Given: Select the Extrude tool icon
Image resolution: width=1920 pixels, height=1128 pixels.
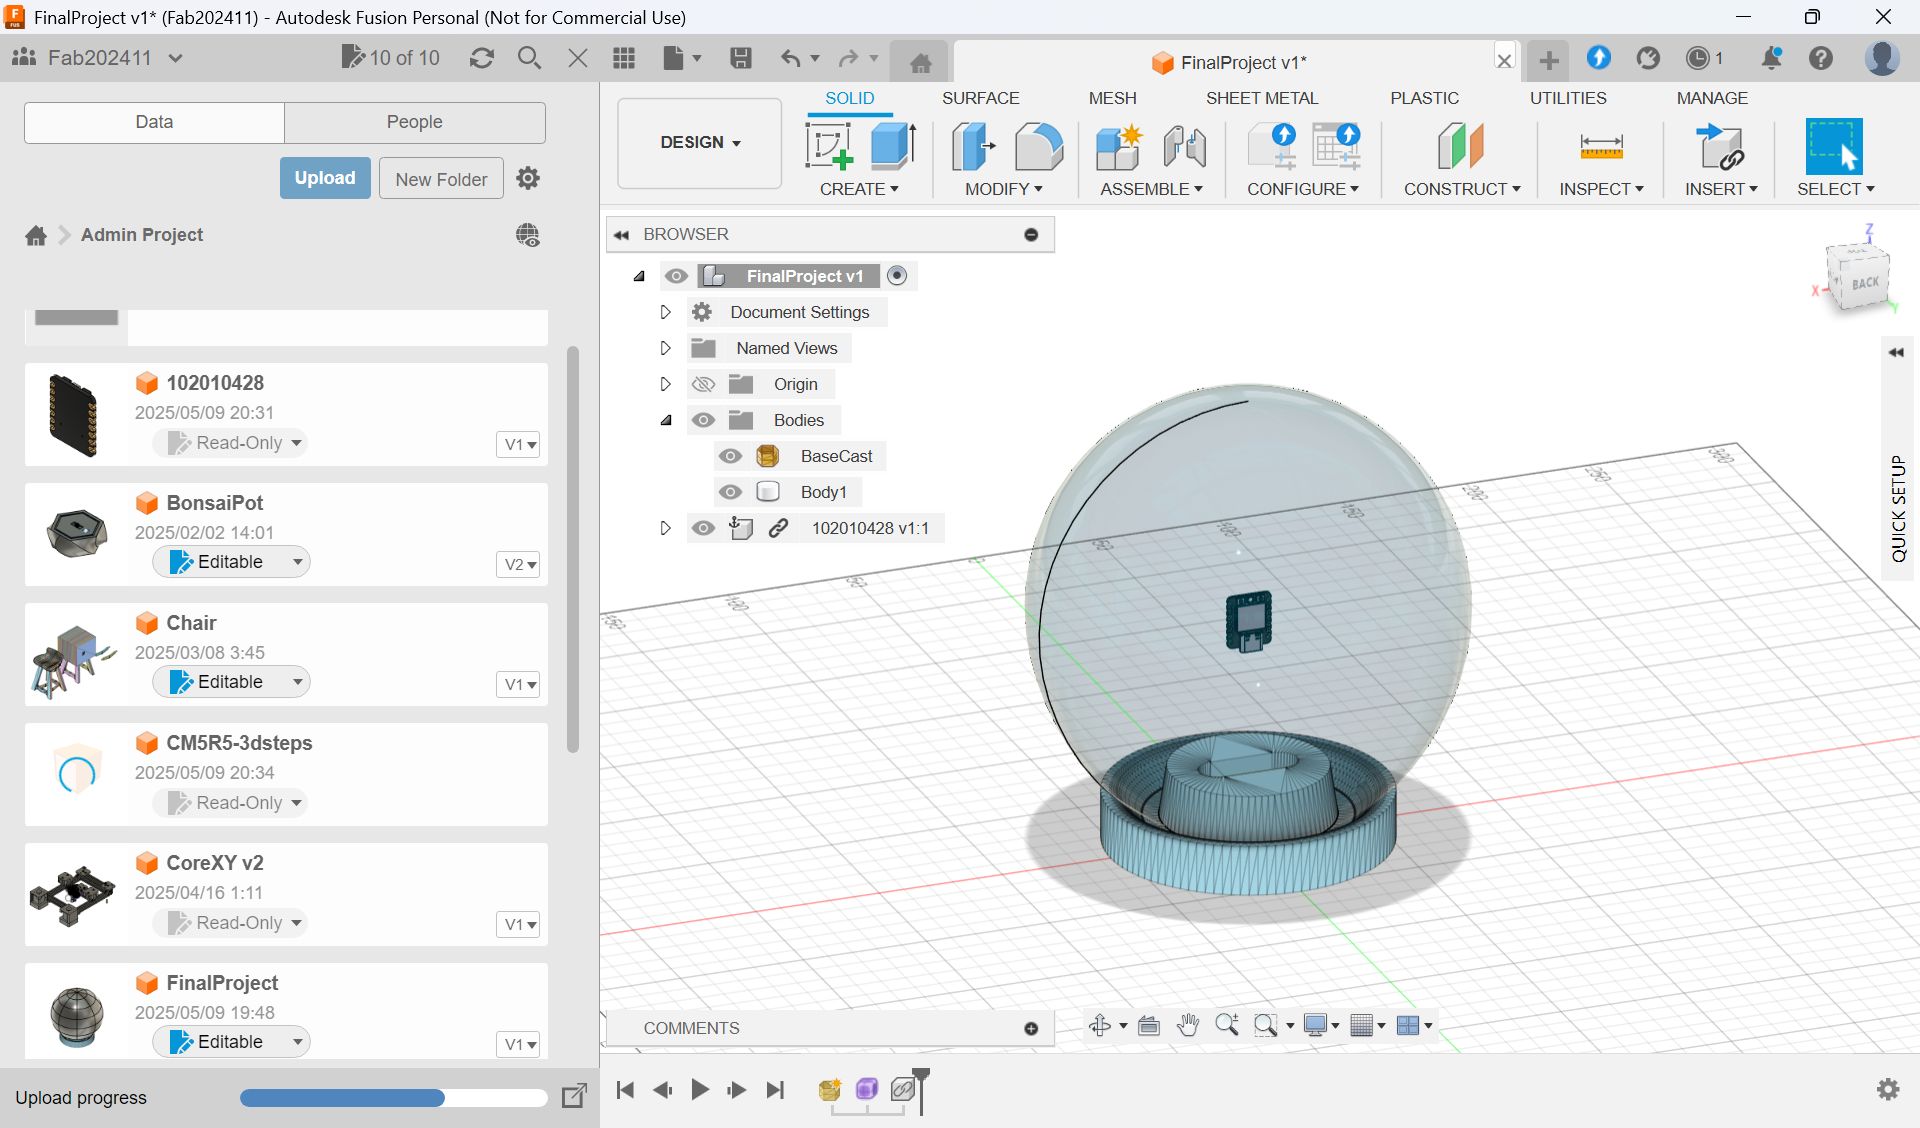Looking at the screenshot, I should point(893,146).
